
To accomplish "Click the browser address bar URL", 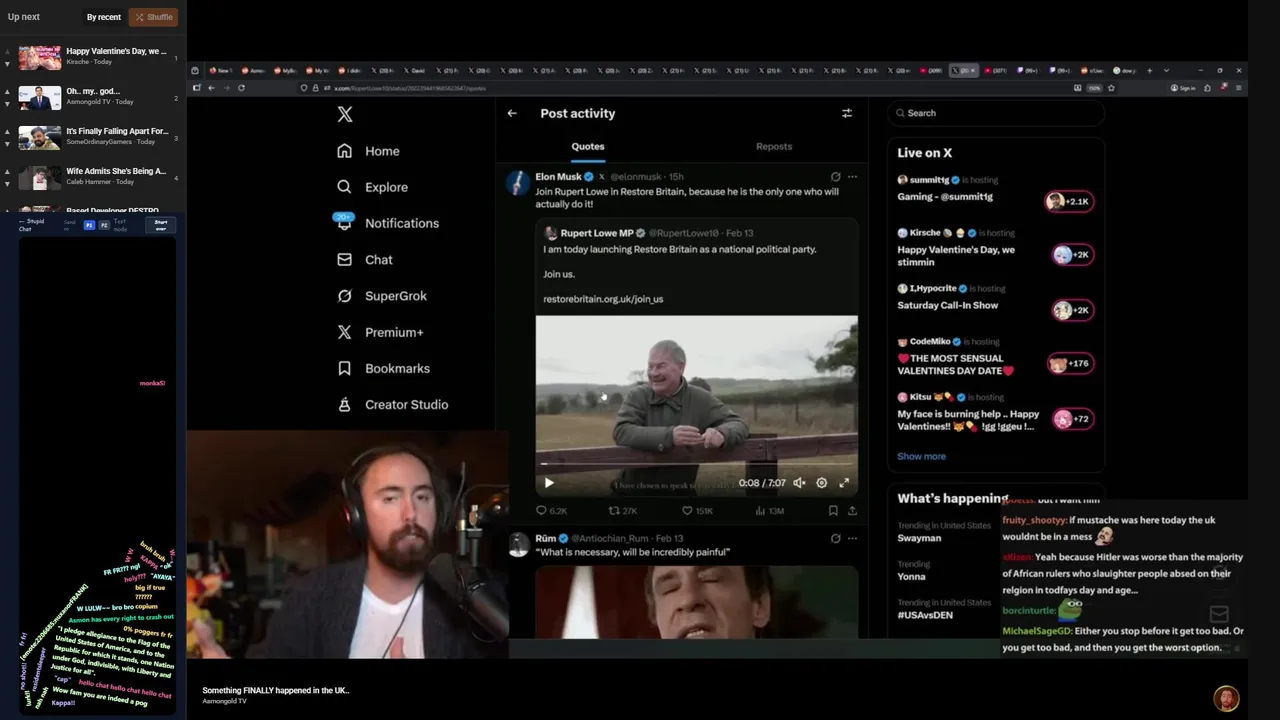I will coord(411,88).
